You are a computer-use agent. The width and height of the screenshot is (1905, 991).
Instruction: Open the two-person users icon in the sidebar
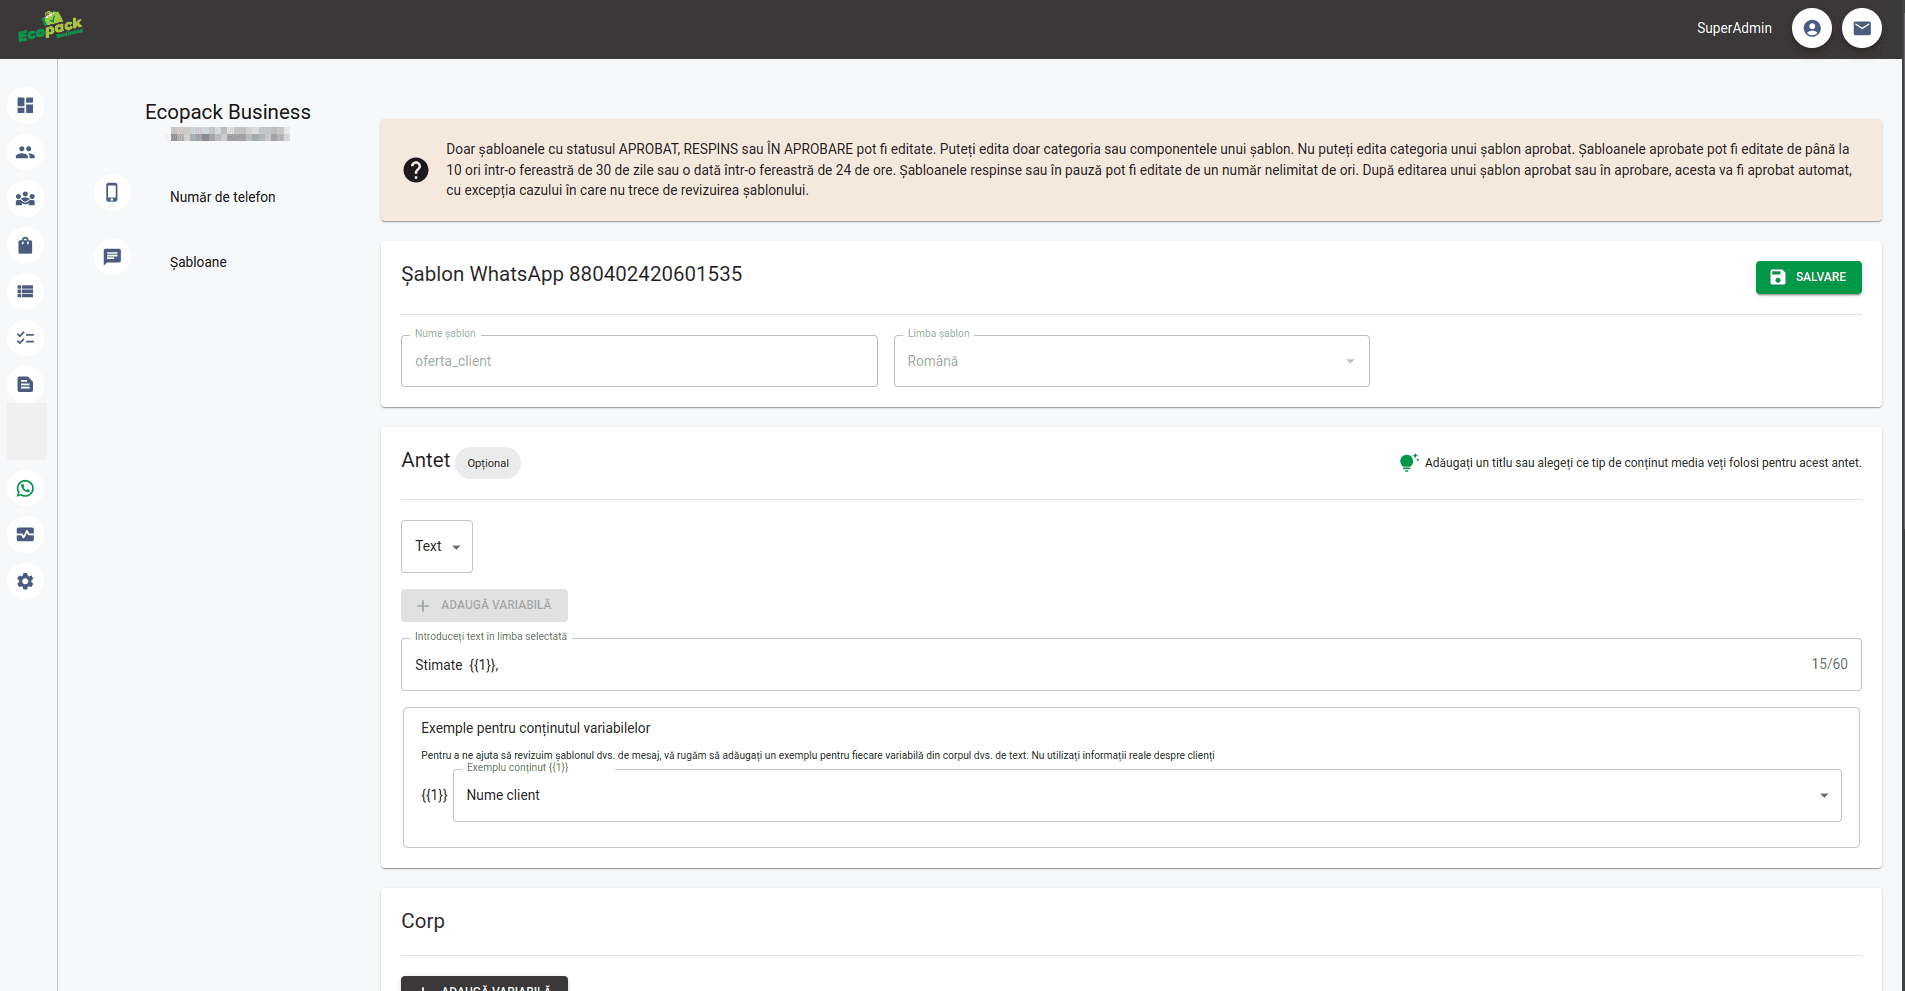[x=25, y=152]
